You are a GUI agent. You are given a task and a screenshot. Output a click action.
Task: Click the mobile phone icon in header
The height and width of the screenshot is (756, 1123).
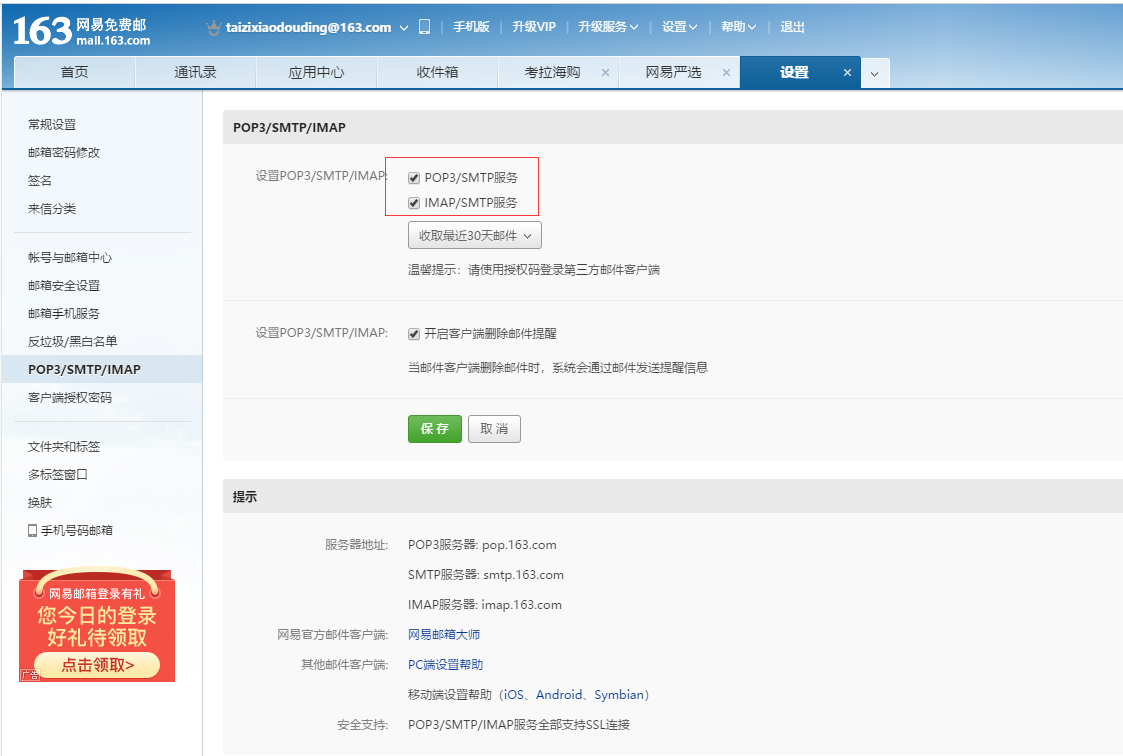point(424,26)
